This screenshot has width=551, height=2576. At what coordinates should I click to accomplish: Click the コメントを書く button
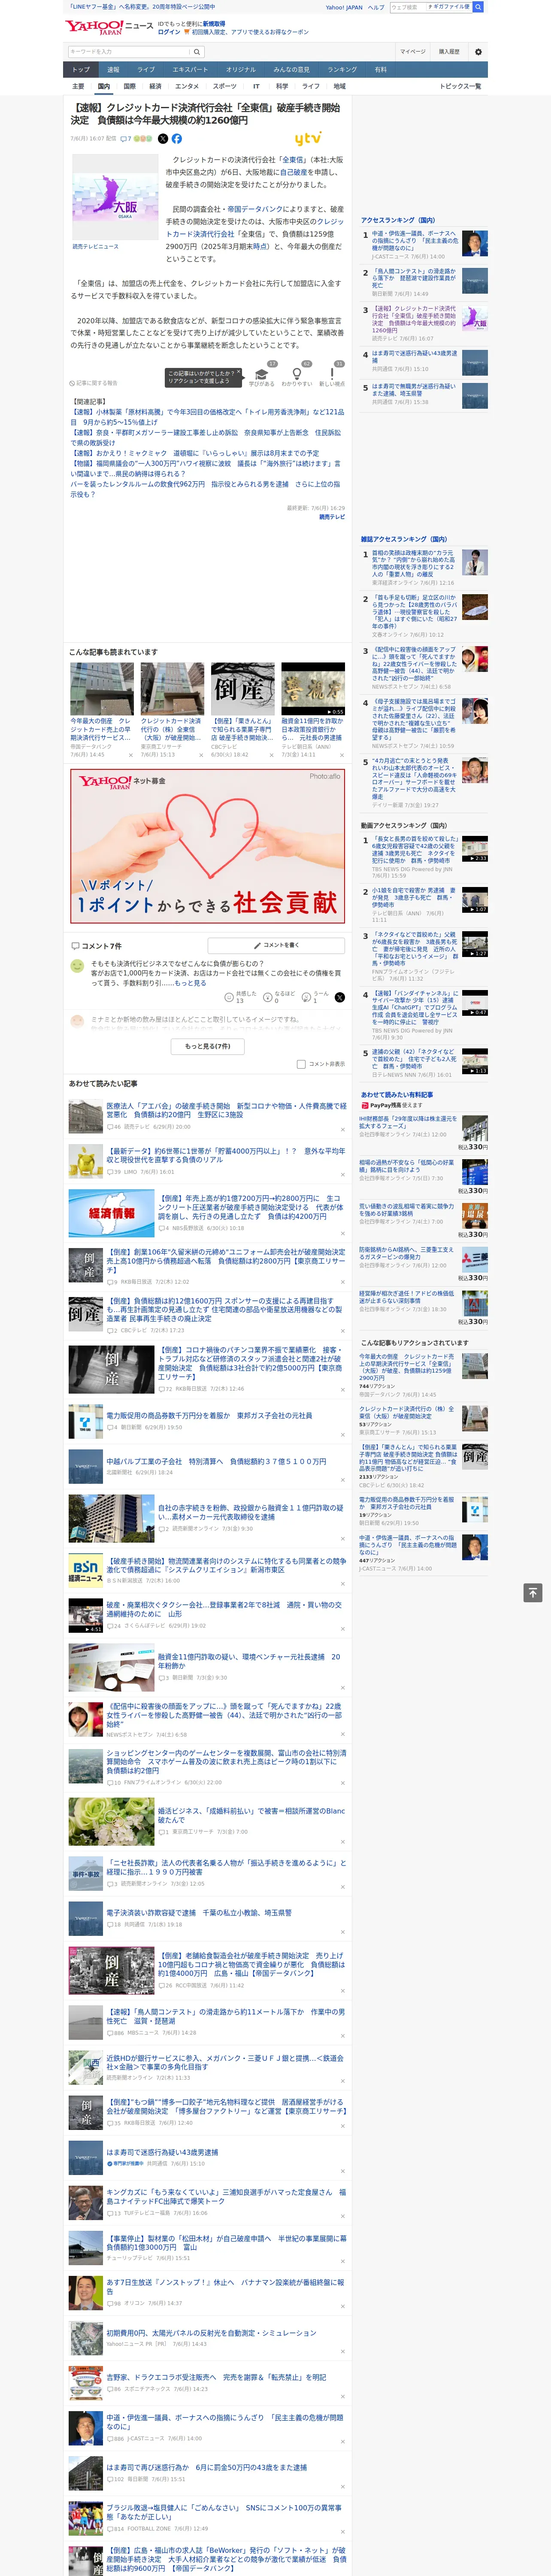[277, 945]
